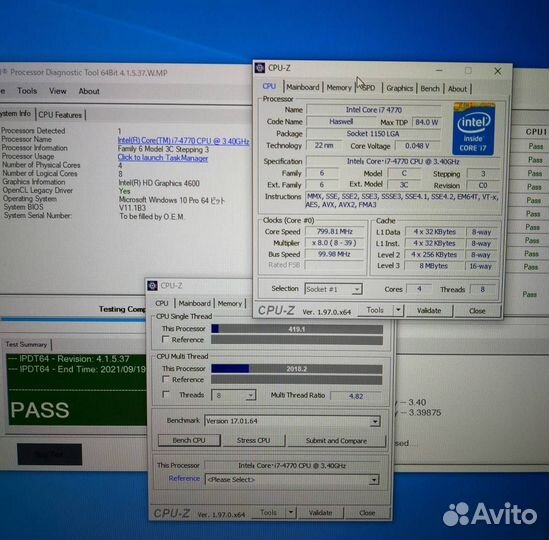Click the Bus Speed value 99.98 MHz
Screen dimensions: 549x540
click(334, 254)
